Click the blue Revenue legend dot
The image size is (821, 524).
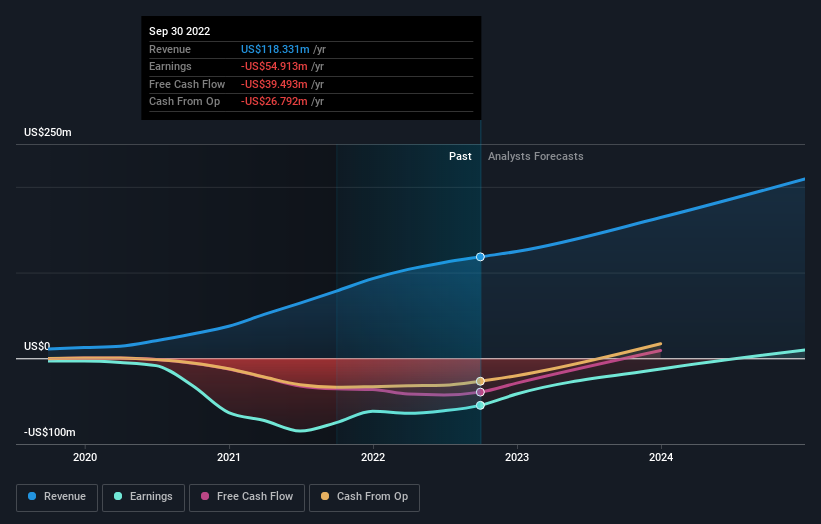click(32, 496)
